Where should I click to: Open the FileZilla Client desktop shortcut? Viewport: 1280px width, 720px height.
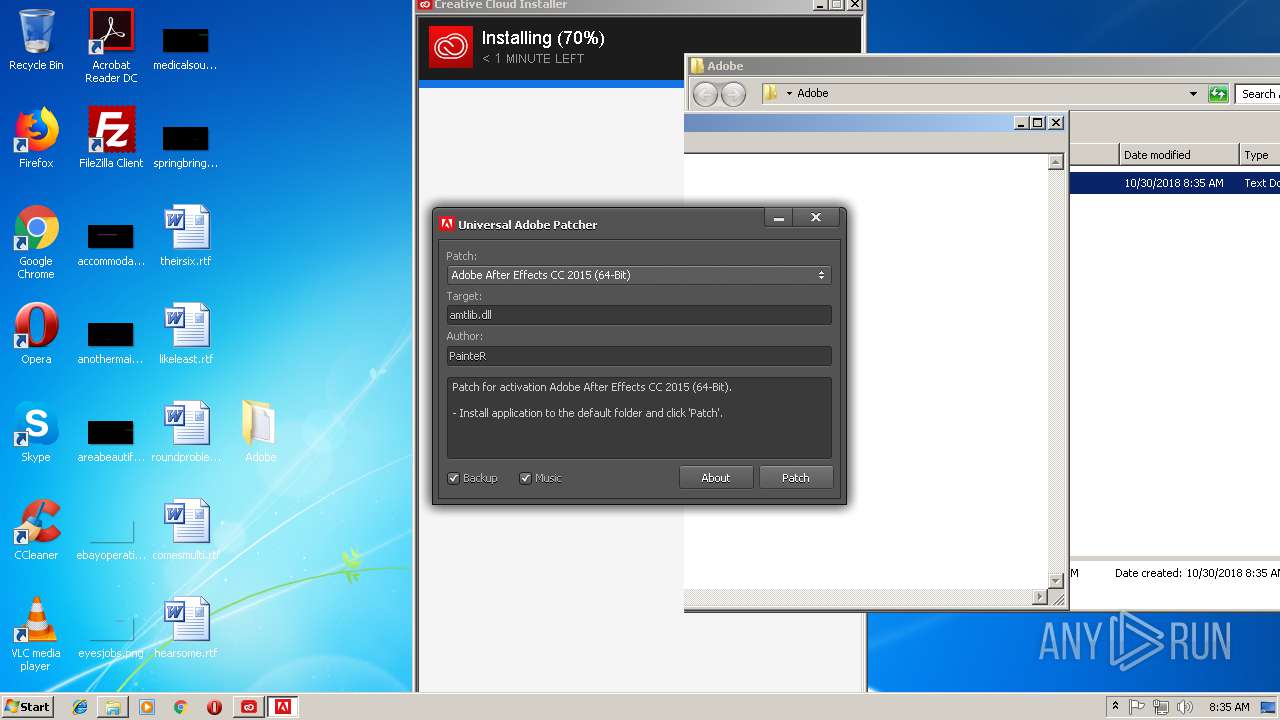tap(111, 138)
